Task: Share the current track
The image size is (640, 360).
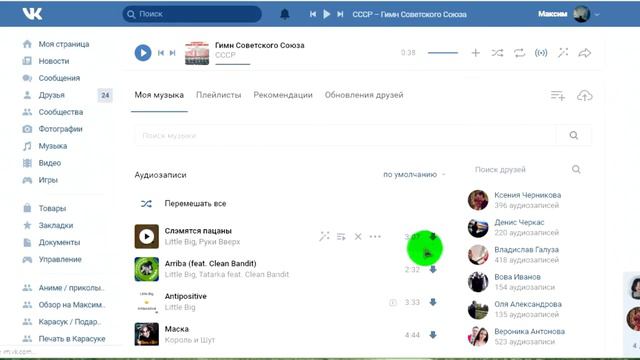Action: 584,53
